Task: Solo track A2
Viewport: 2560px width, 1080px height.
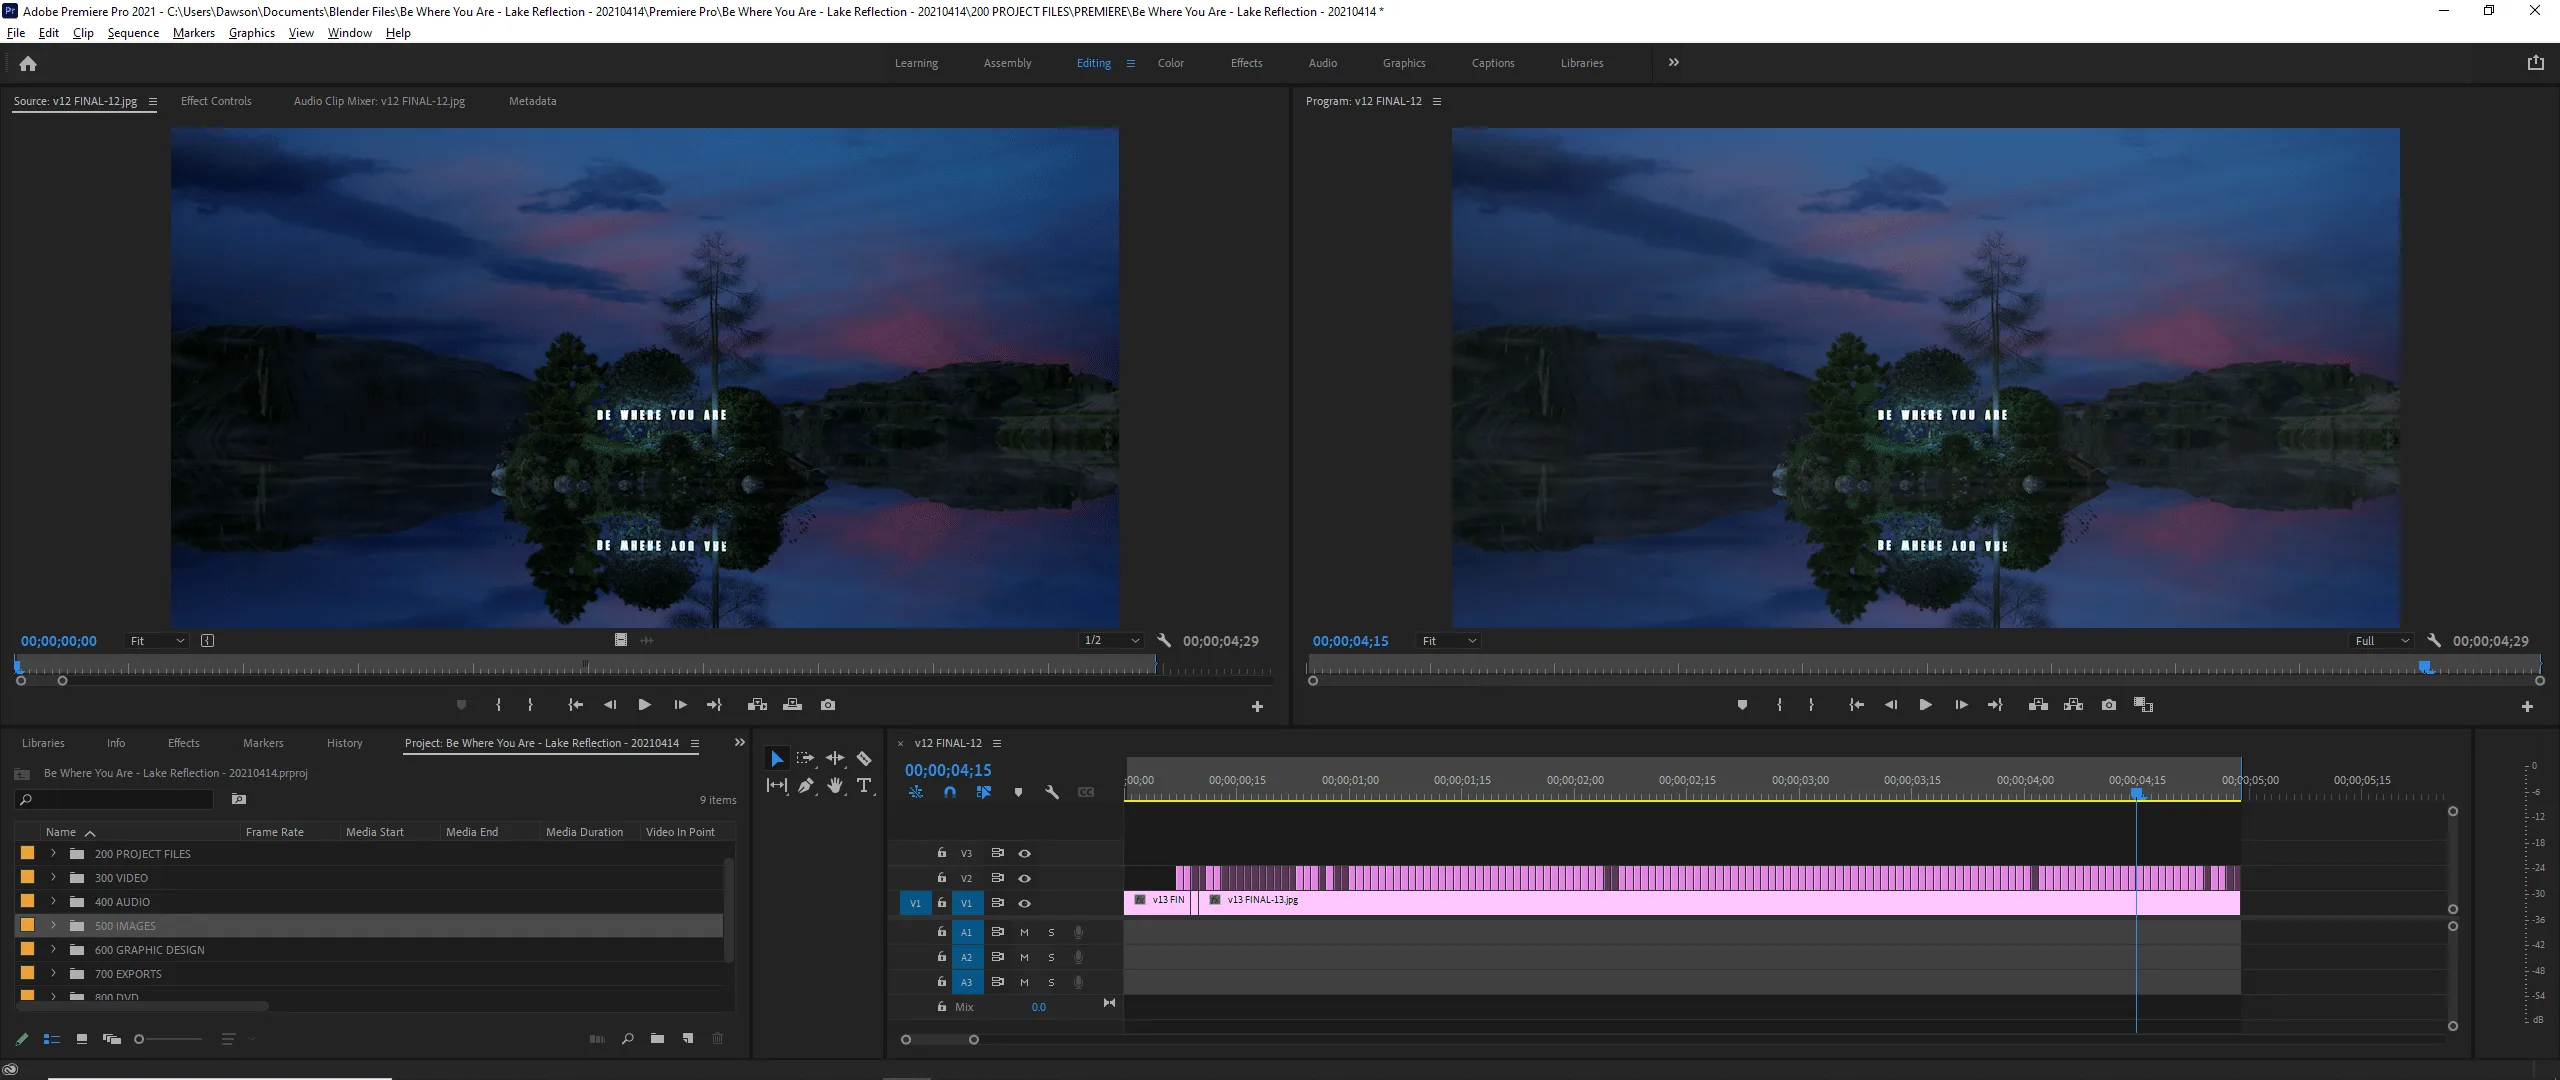Action: point(1051,957)
